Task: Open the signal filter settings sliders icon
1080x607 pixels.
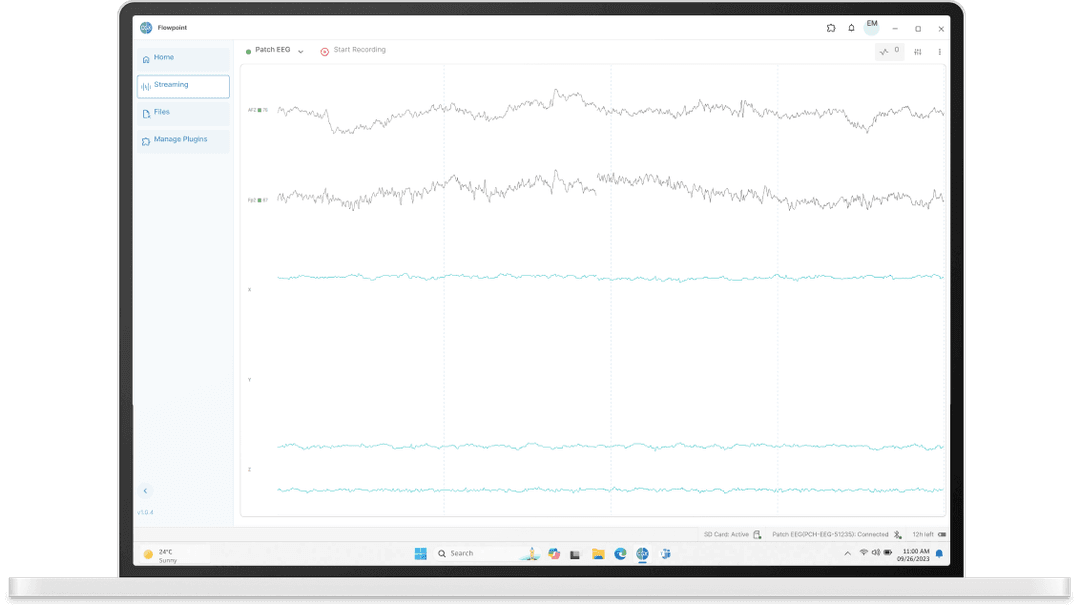Action: point(918,52)
